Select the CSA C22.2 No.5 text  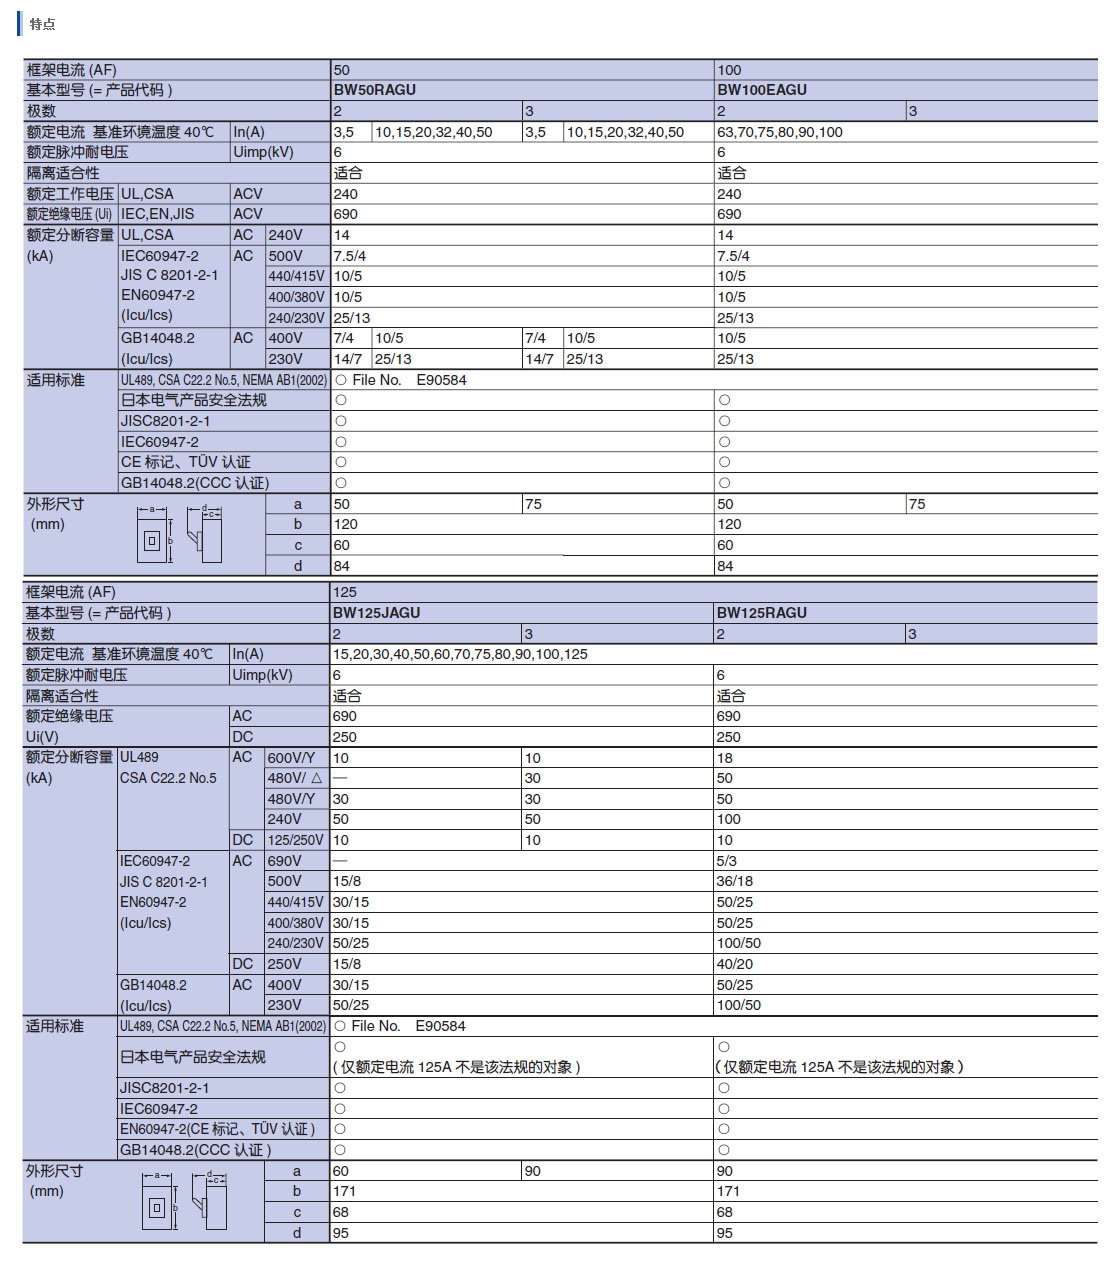tap(168, 778)
